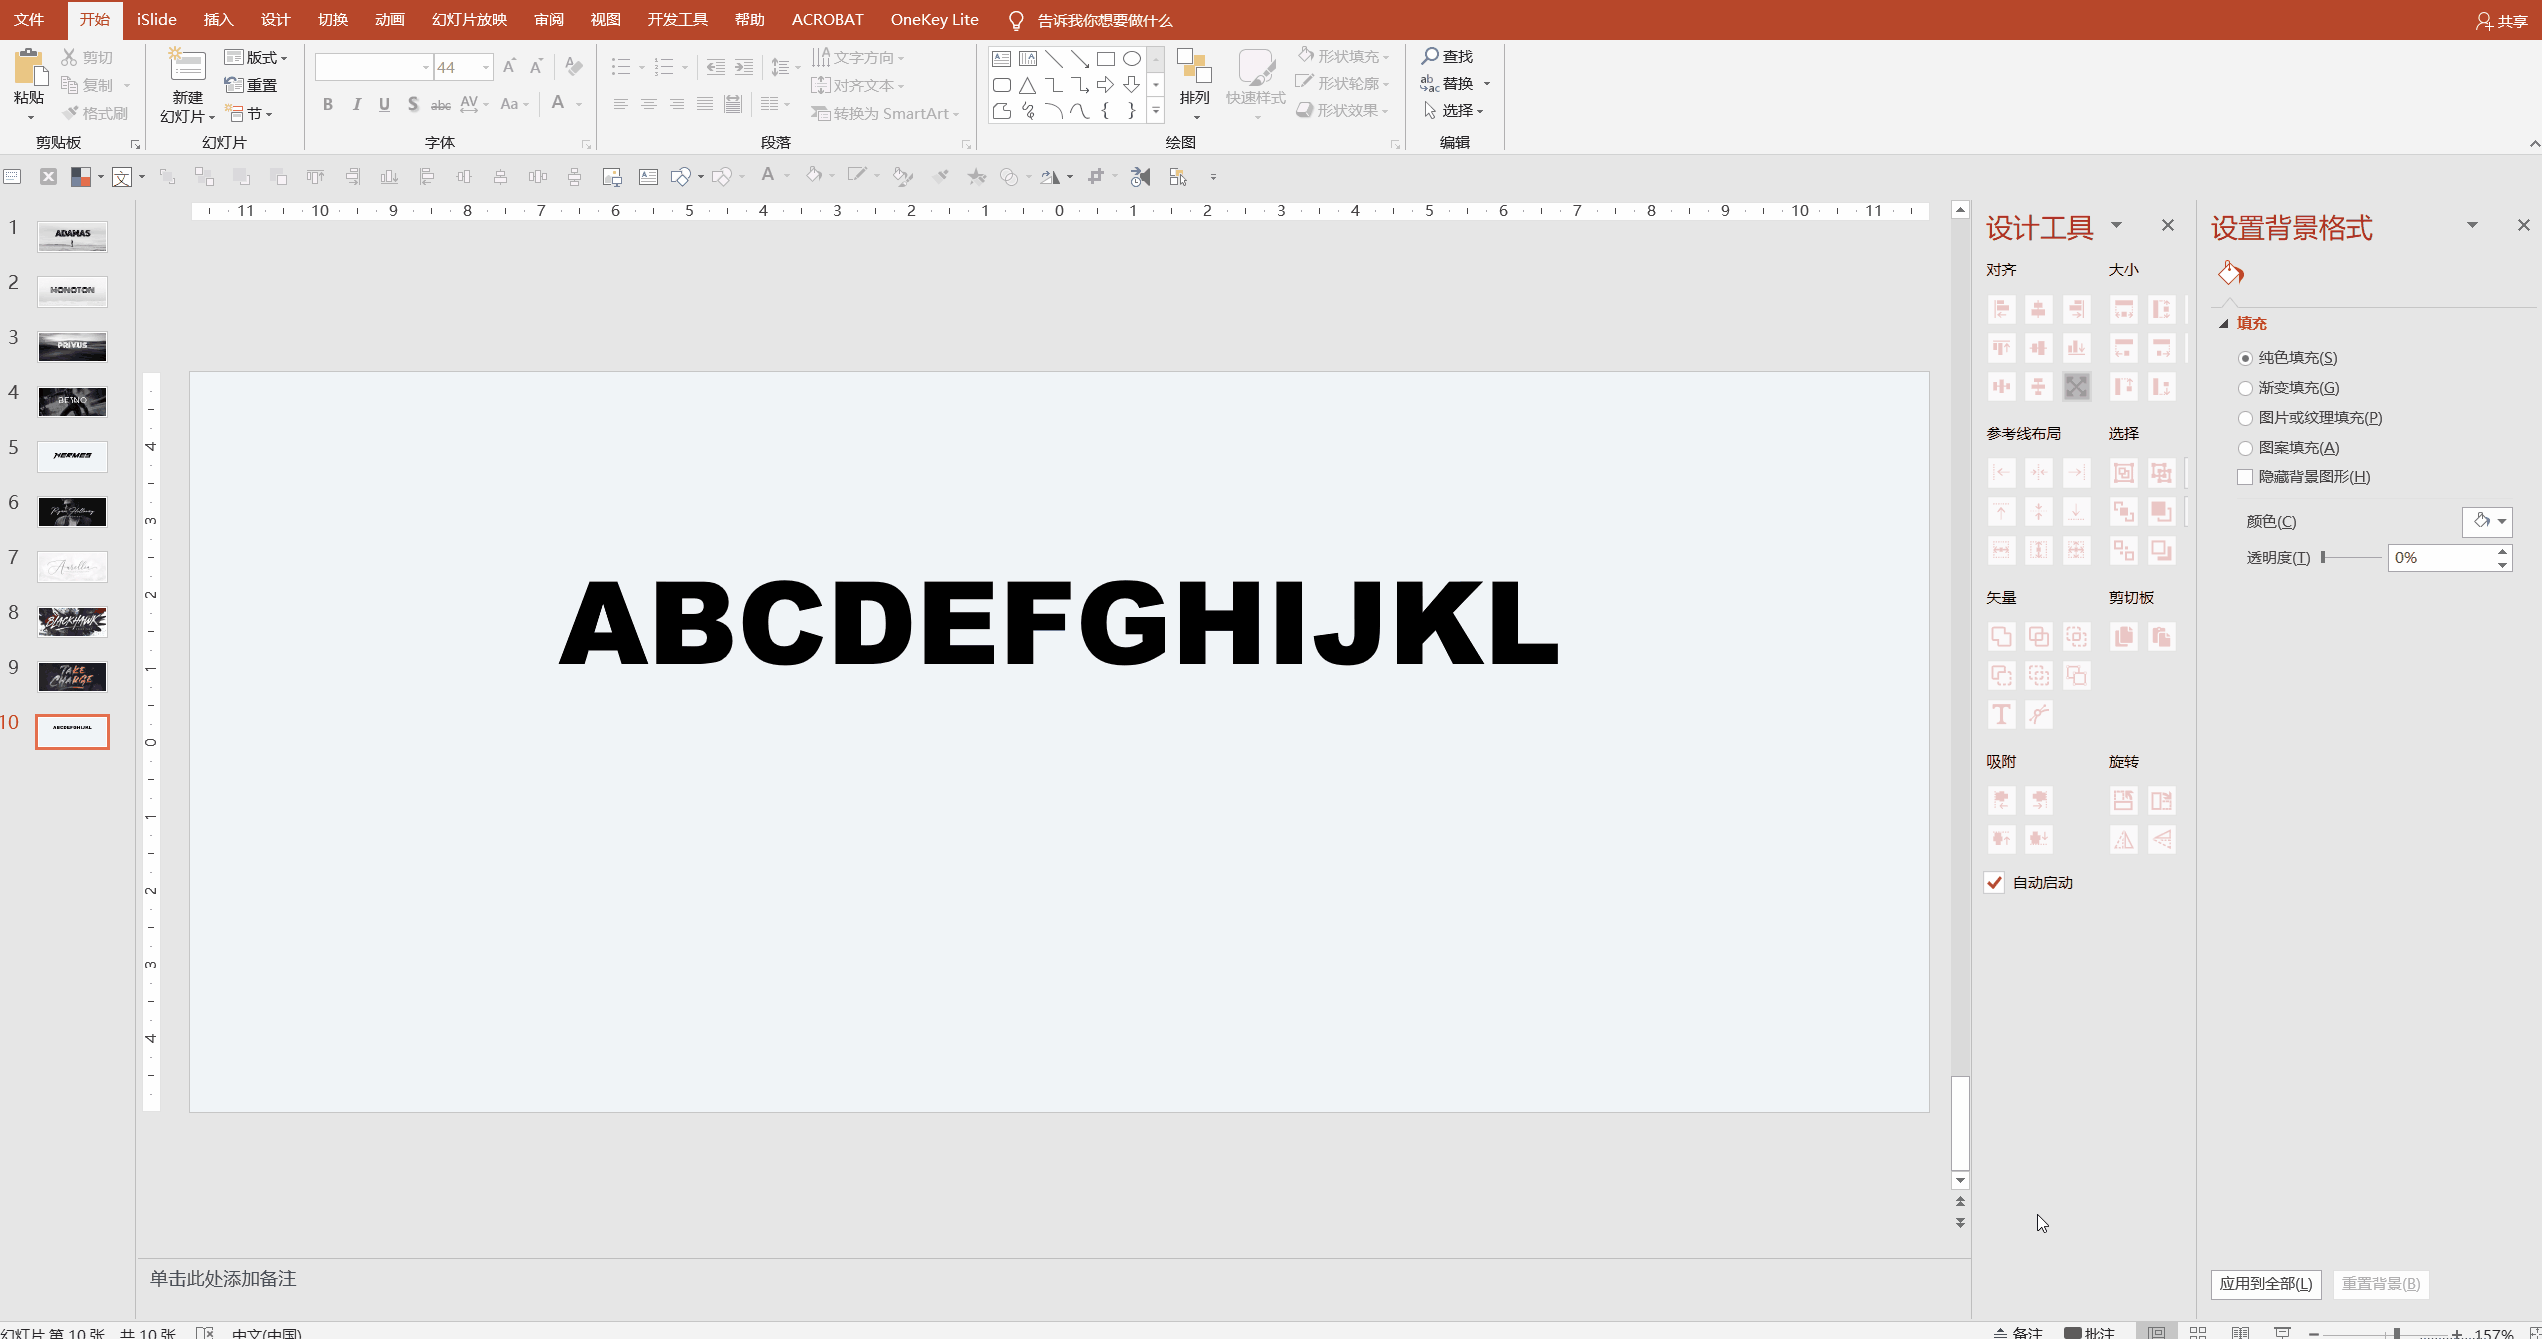Click the transparency slider track

(2351, 557)
